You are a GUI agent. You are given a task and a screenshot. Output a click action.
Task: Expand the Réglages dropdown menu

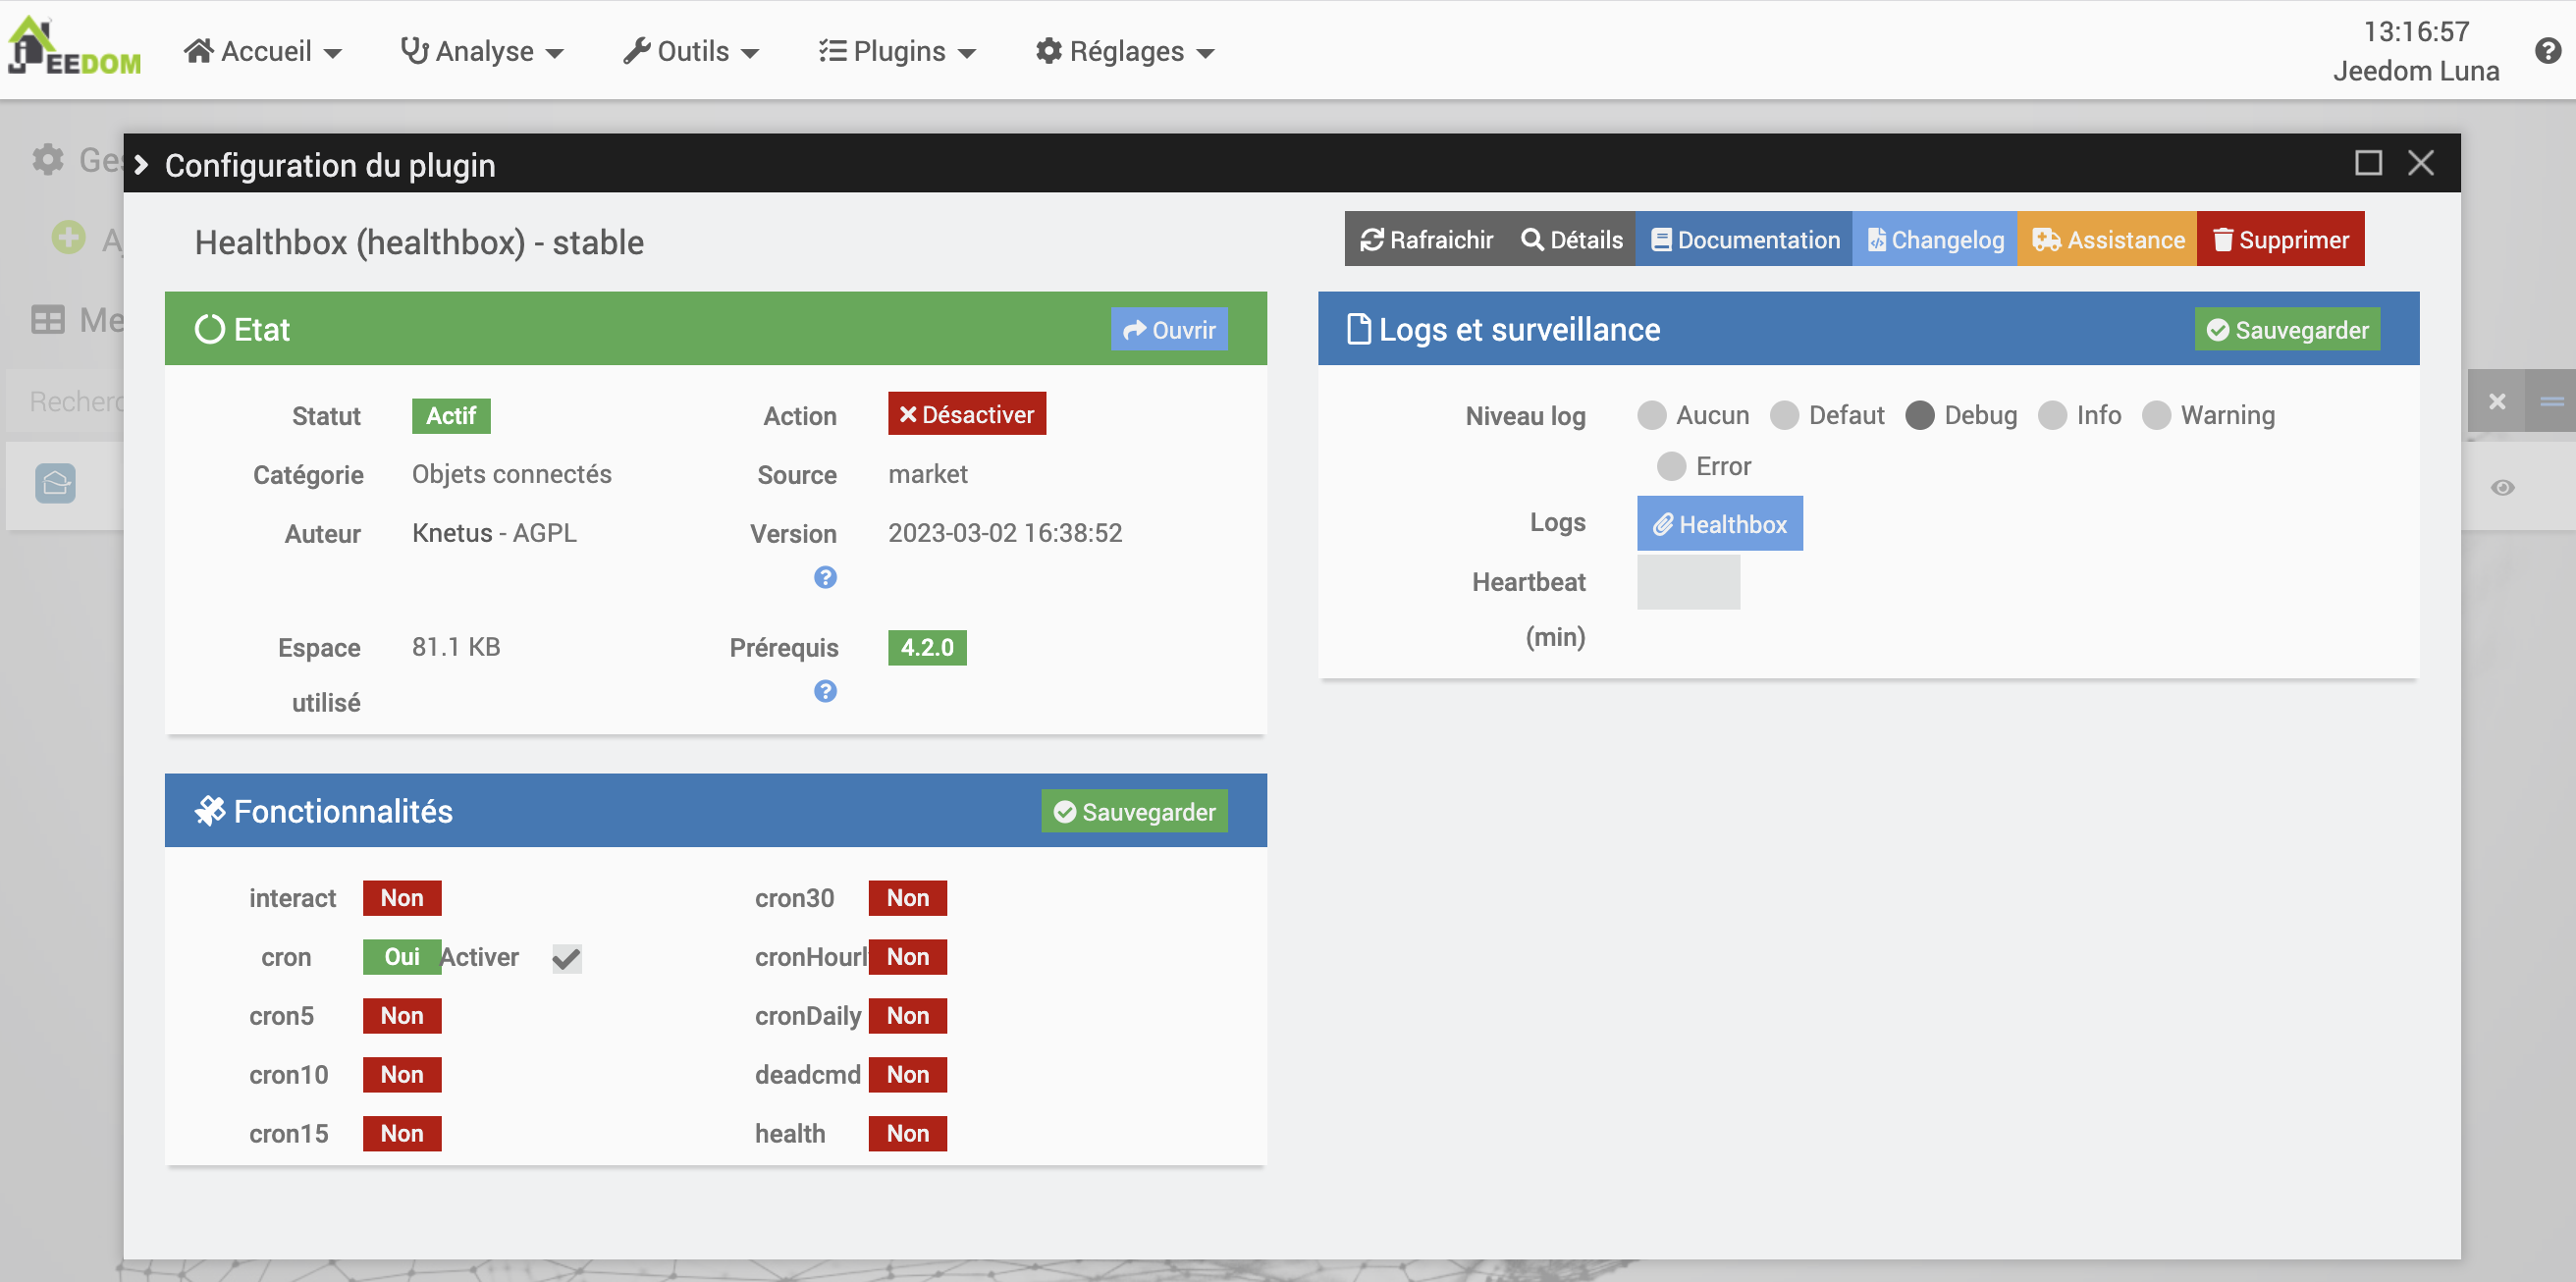tap(1124, 51)
